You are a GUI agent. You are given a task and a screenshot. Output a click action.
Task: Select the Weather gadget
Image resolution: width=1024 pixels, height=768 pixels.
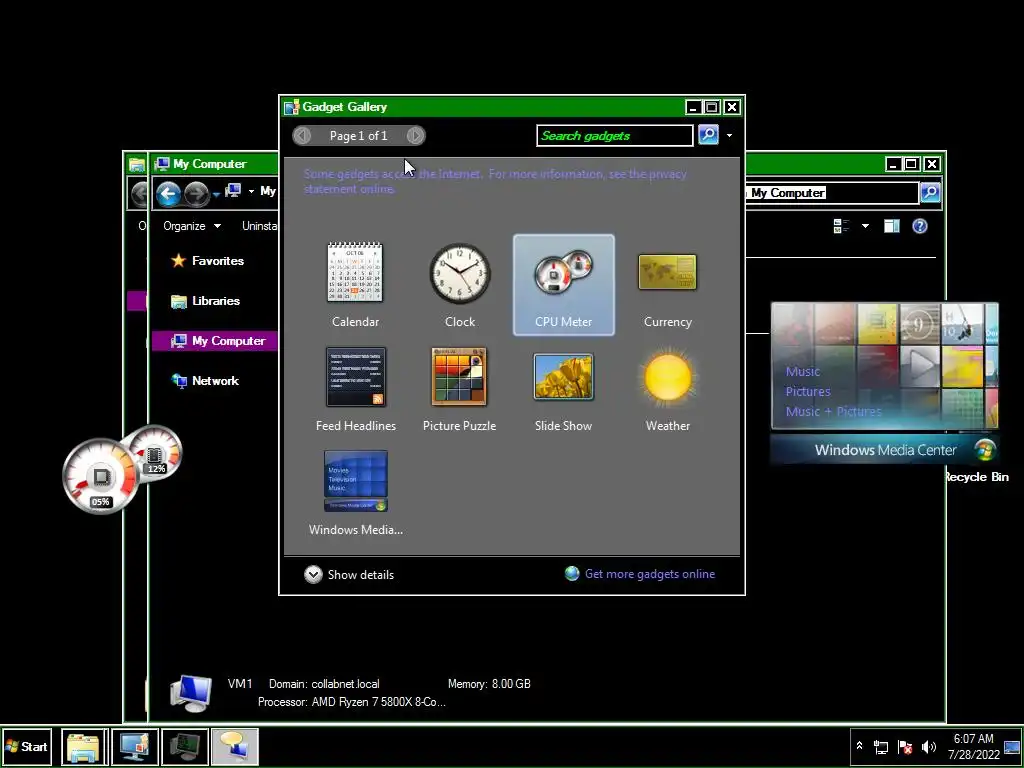(667, 389)
